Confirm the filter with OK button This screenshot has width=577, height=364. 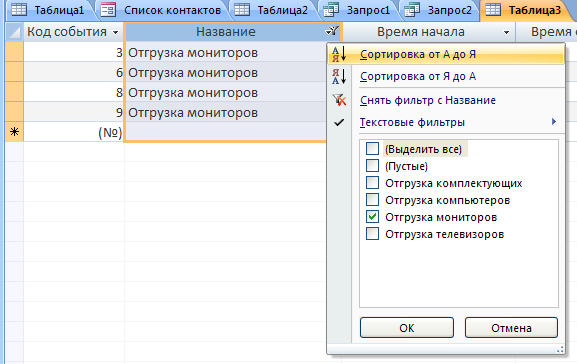(x=407, y=328)
